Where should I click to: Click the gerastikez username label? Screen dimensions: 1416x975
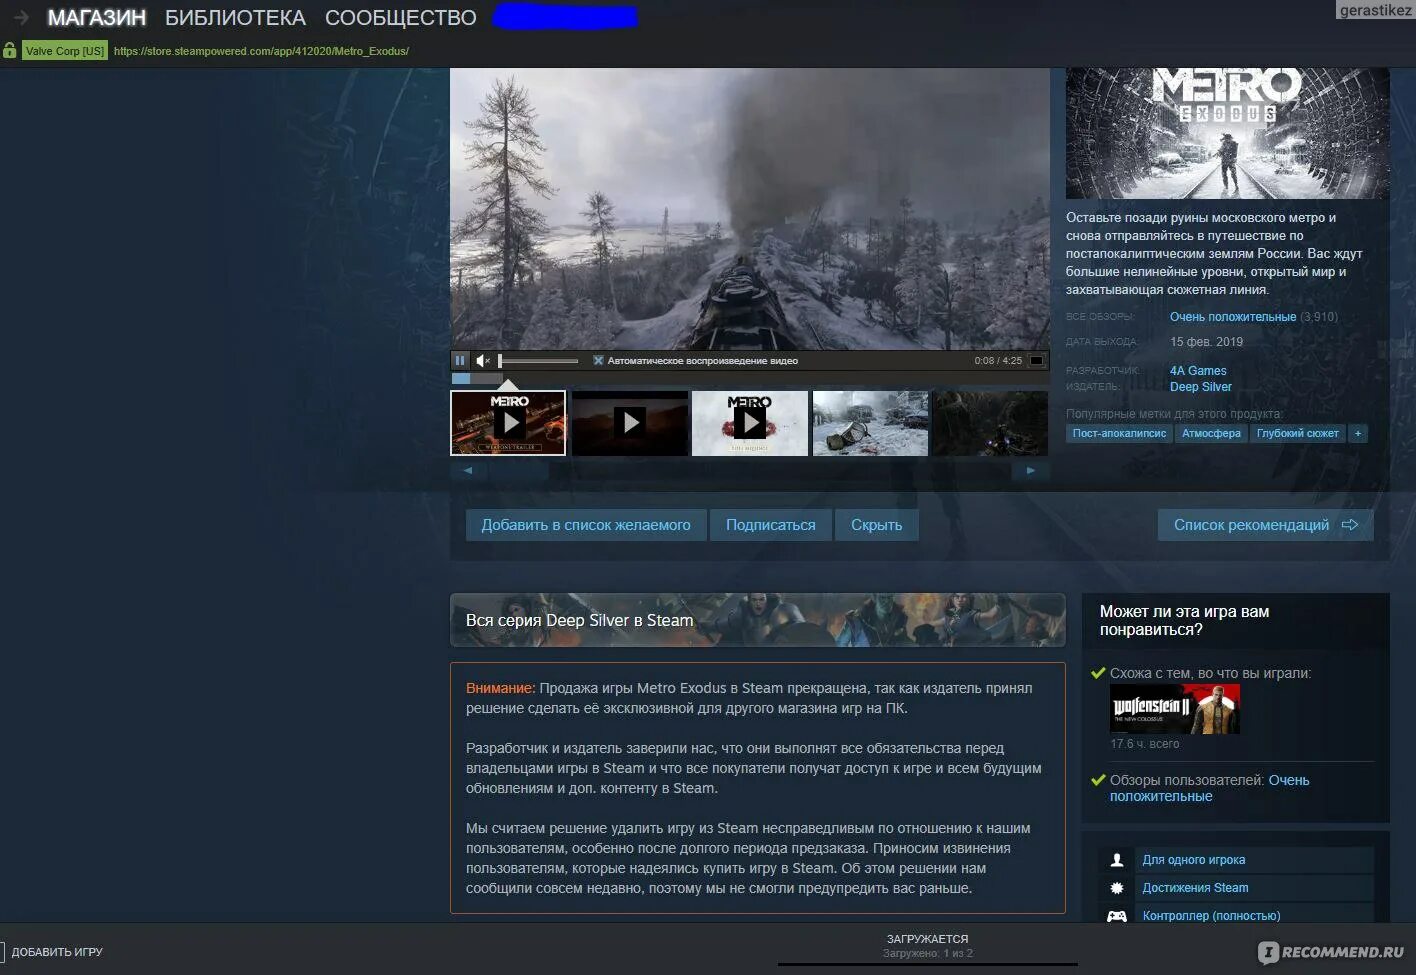1375,10
